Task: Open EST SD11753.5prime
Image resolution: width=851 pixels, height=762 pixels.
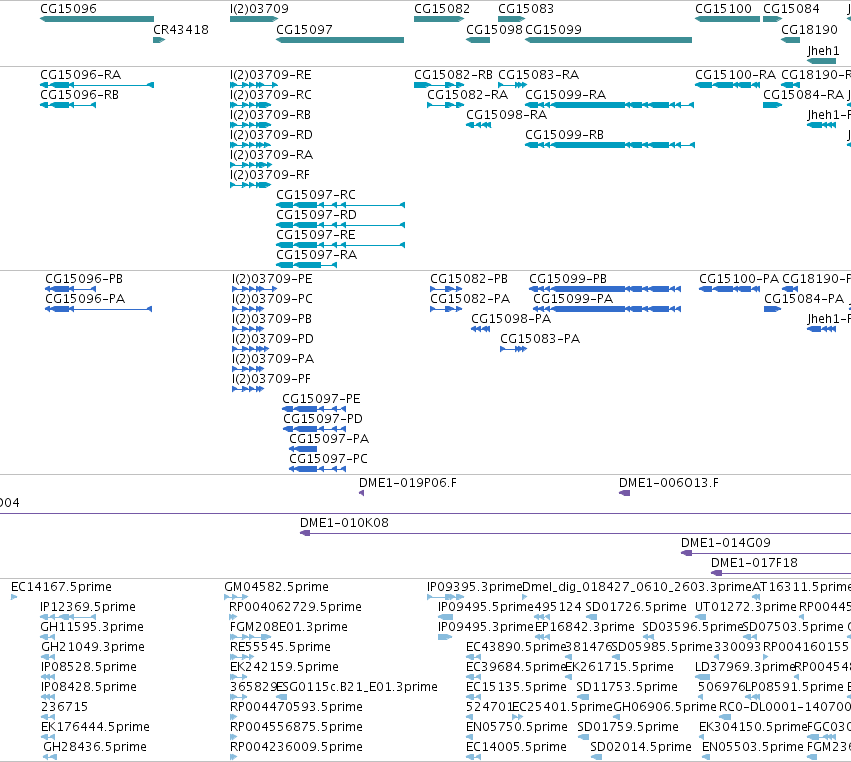Action: [627, 687]
